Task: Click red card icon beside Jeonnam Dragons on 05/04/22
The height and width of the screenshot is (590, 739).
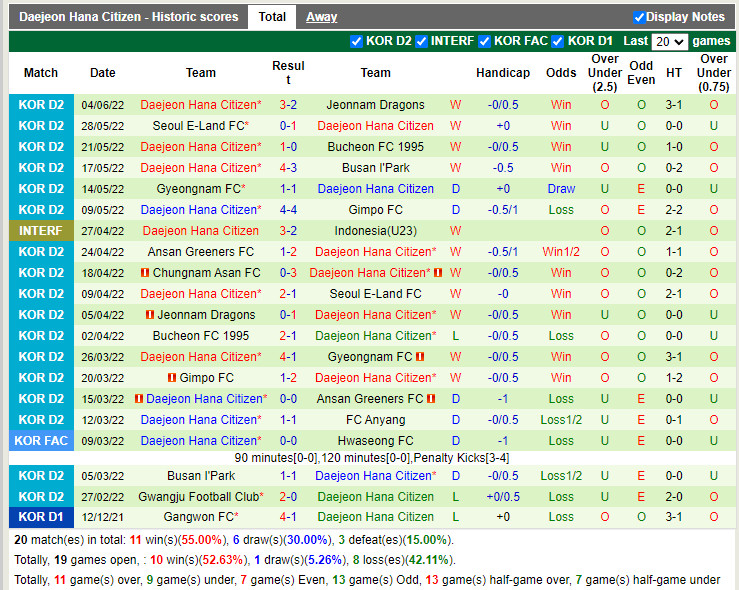Action: click(148, 315)
